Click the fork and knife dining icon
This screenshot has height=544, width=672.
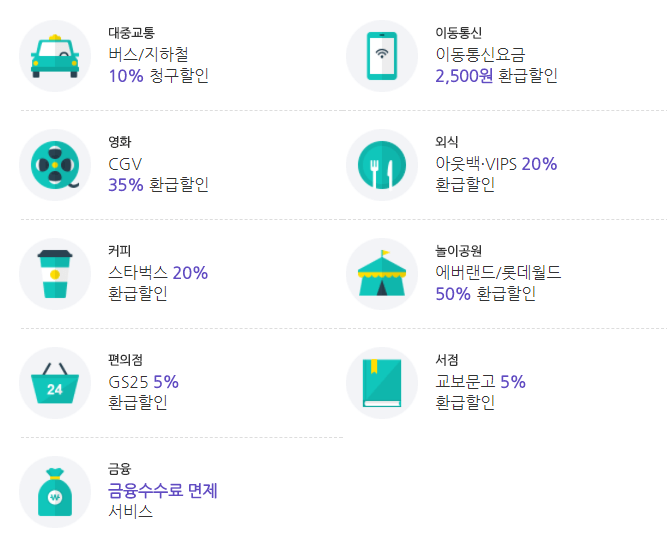coord(381,165)
